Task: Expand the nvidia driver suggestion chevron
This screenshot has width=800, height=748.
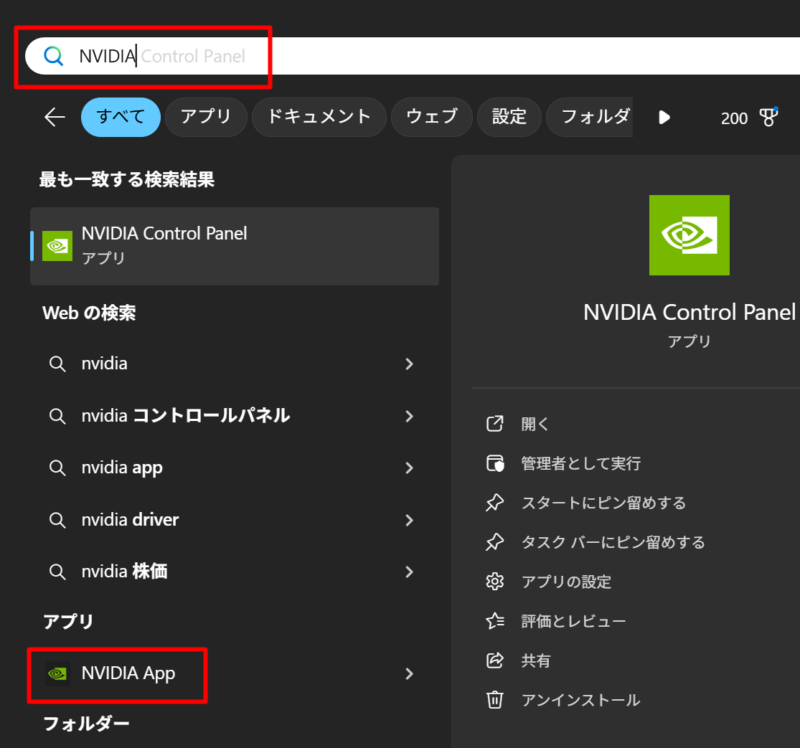Action: pos(409,519)
